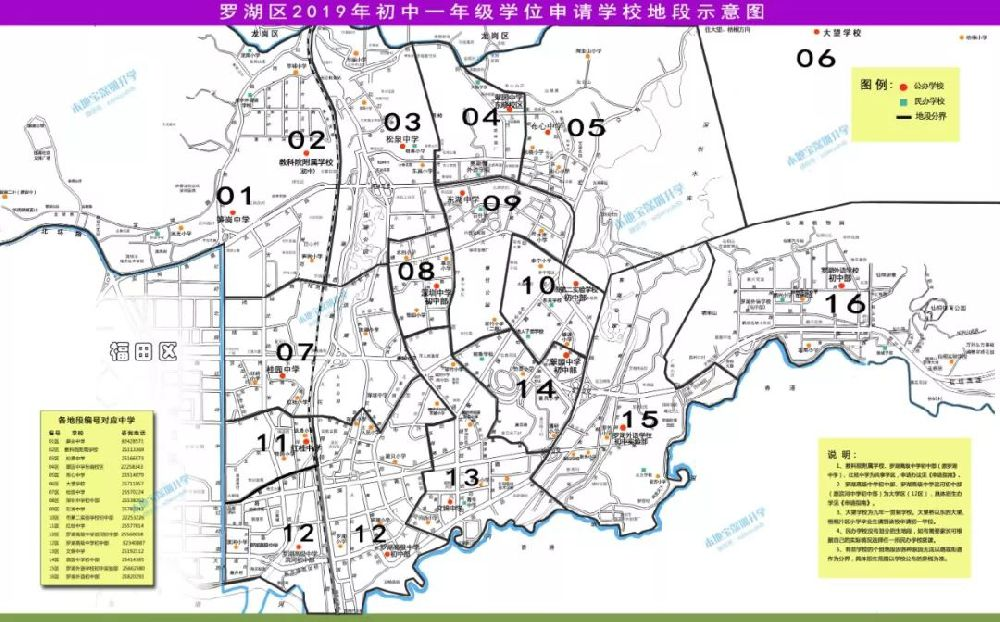Click the red marker above 东湖中学 label
The width and height of the screenshot is (1000, 622).
[x=462, y=192]
